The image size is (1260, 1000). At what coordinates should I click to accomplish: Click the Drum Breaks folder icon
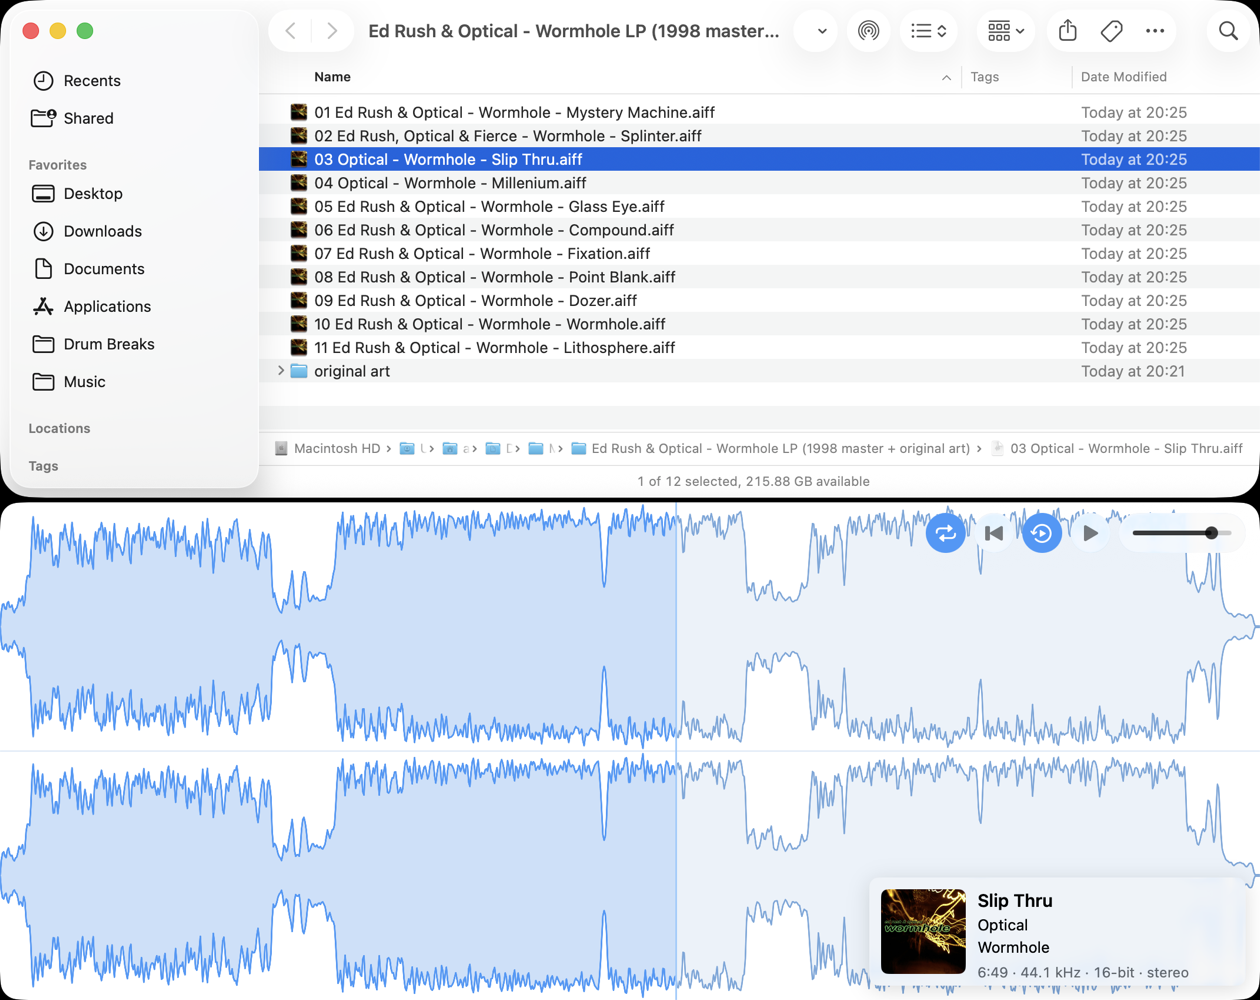(43, 344)
